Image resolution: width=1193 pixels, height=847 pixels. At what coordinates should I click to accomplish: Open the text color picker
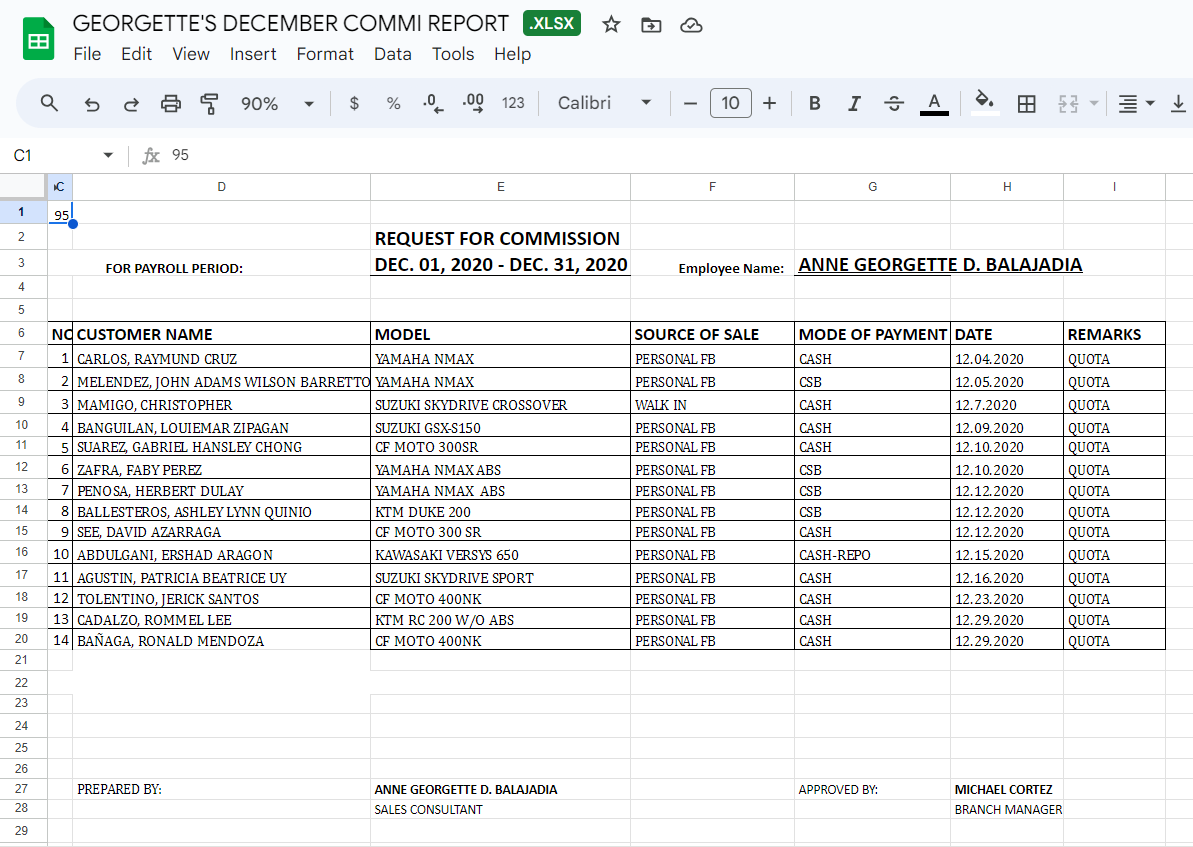coord(934,103)
